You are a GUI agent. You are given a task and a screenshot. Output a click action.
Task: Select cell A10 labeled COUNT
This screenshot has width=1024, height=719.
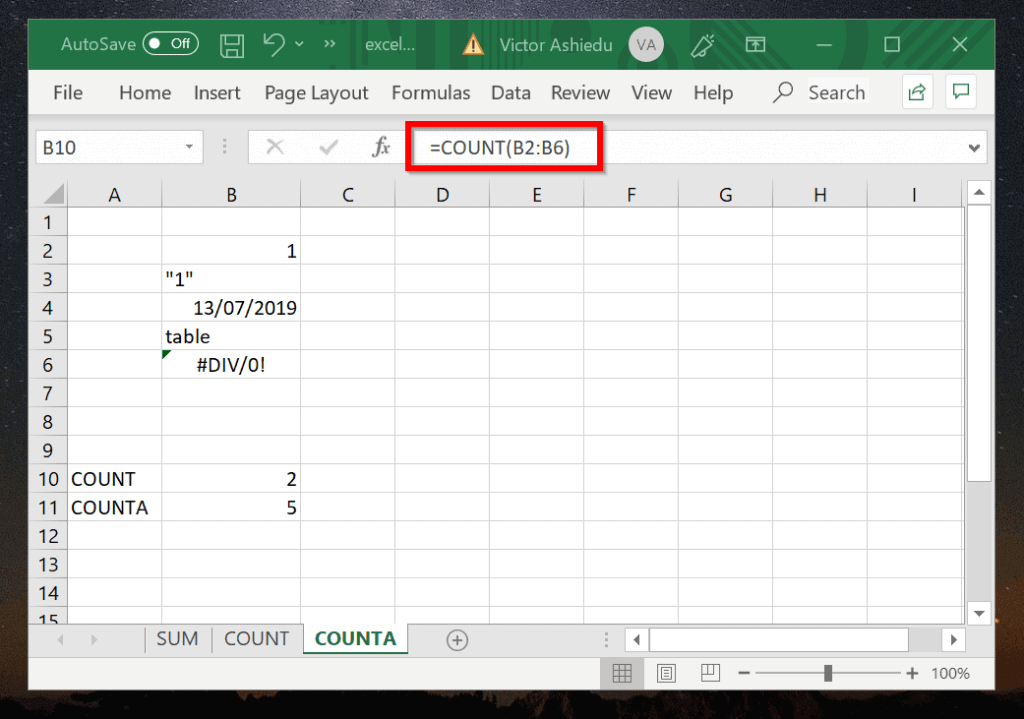[114, 479]
